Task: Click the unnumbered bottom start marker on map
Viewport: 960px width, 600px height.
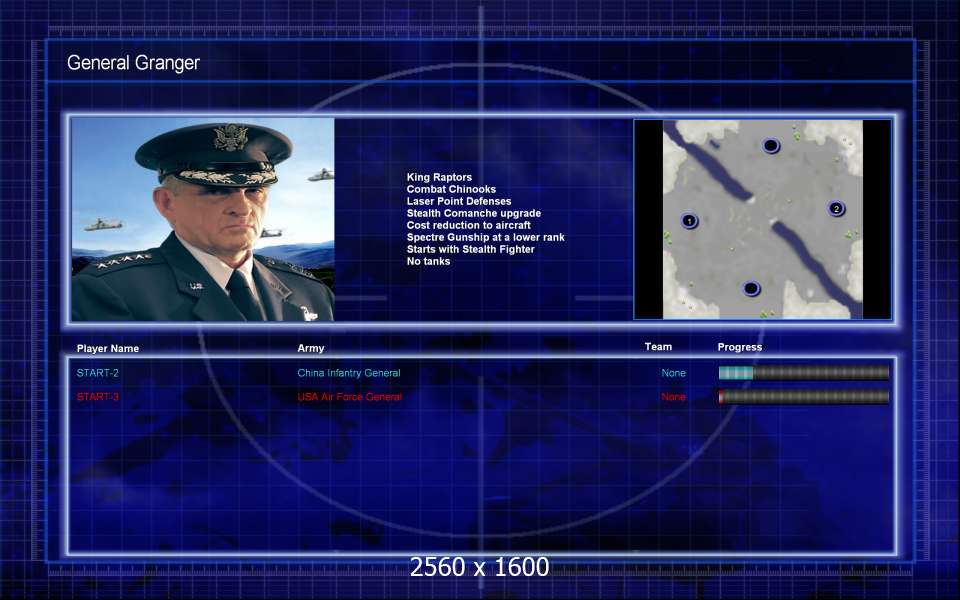Action: click(x=751, y=288)
